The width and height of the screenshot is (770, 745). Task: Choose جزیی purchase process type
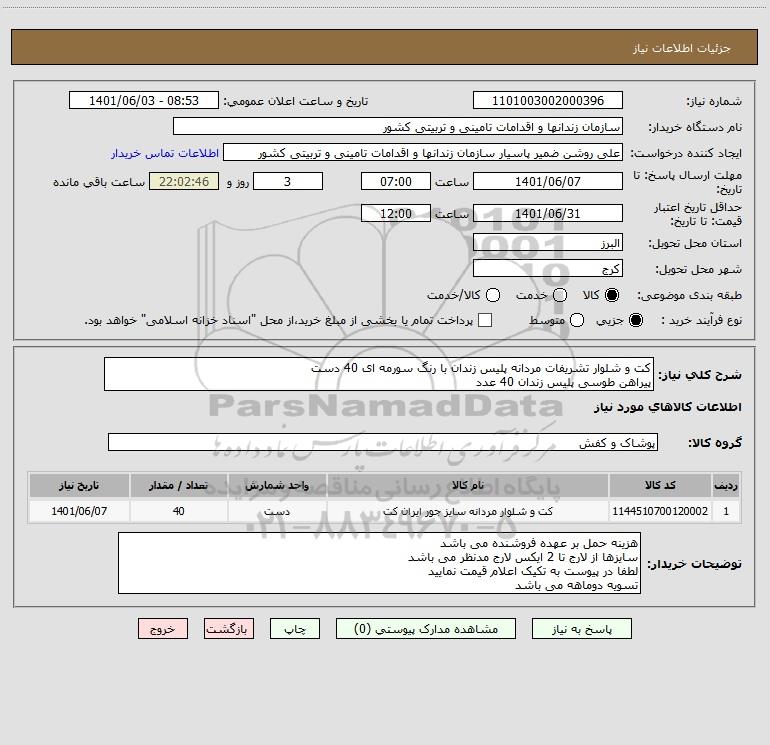(x=635, y=320)
